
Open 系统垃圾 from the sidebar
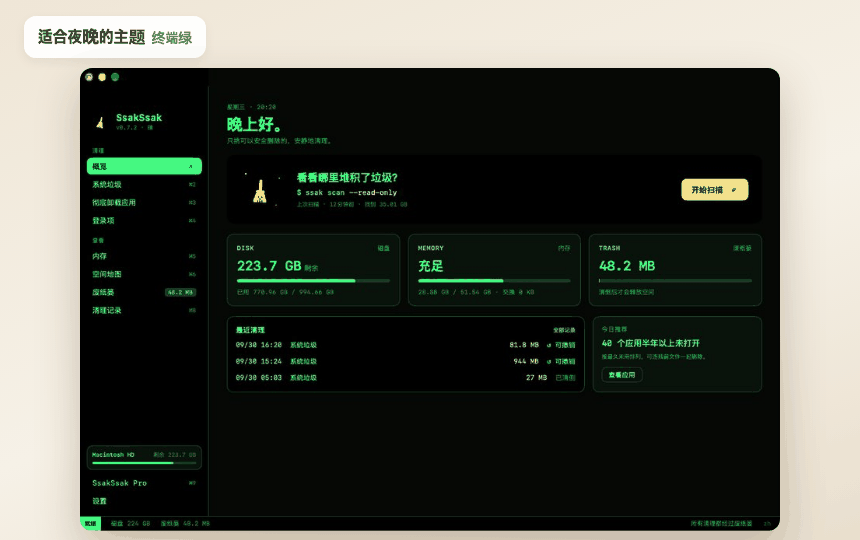[x=144, y=185]
